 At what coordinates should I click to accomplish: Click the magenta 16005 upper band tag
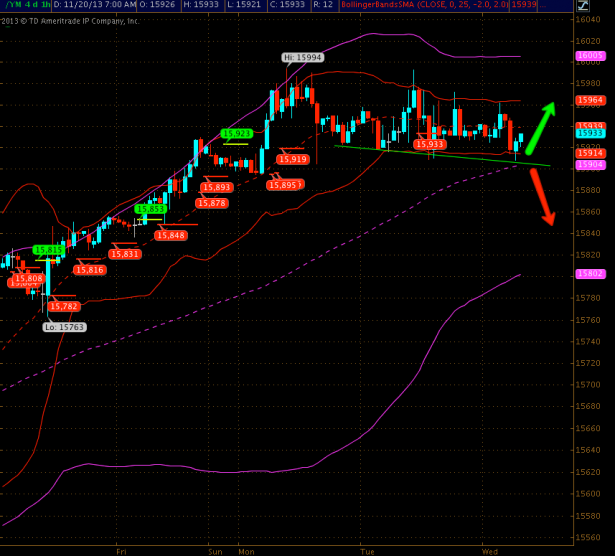click(590, 56)
